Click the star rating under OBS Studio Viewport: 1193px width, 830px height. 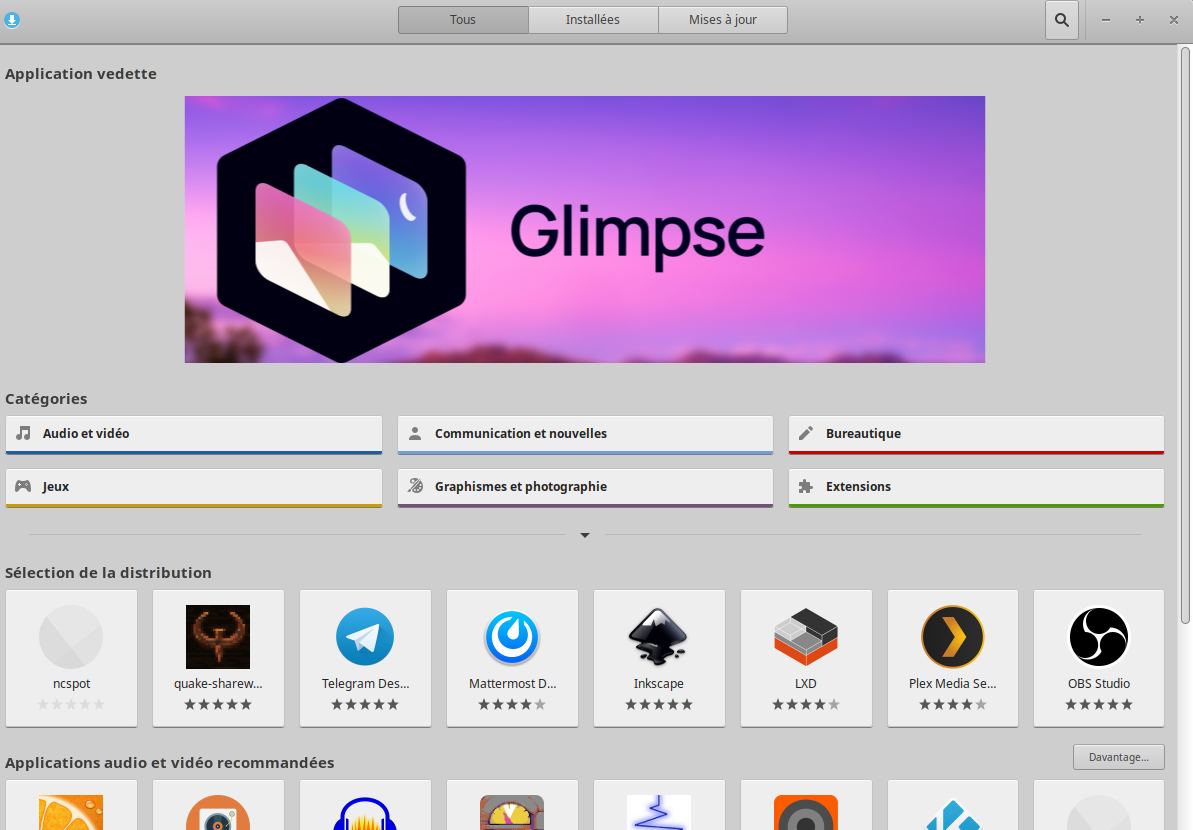pos(1099,704)
